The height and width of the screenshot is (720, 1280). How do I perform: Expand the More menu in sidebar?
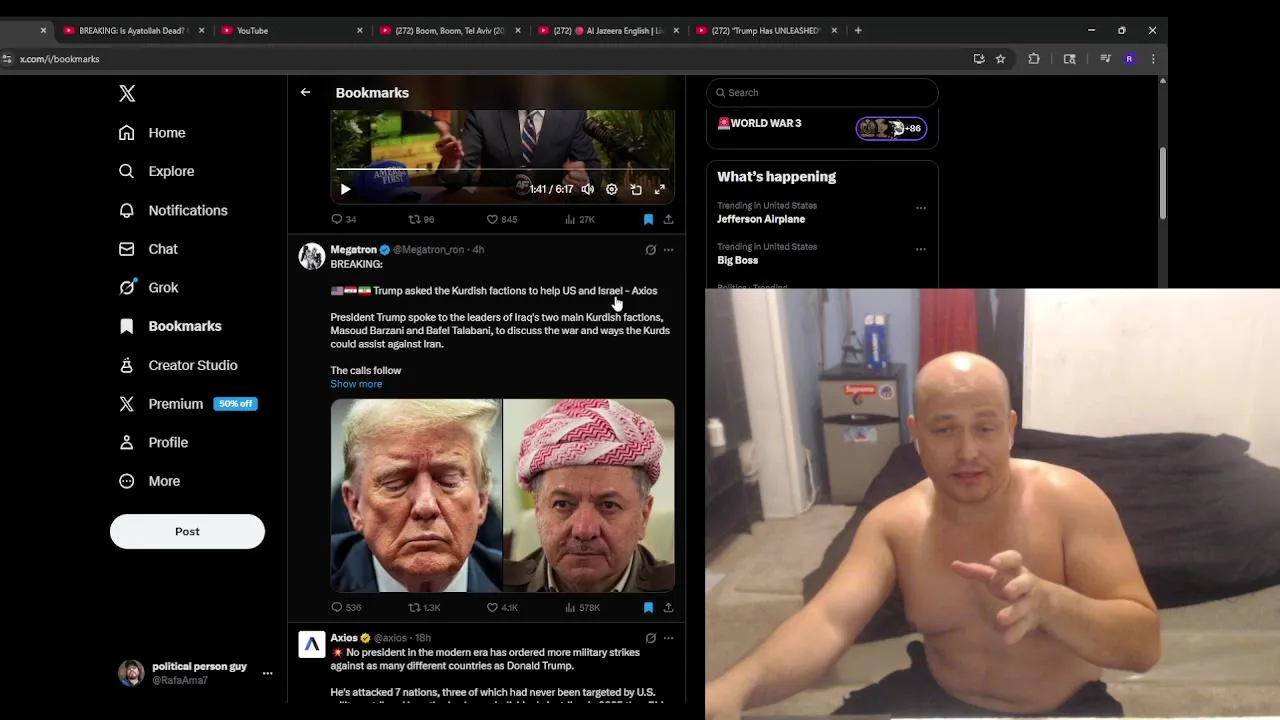tap(150, 481)
